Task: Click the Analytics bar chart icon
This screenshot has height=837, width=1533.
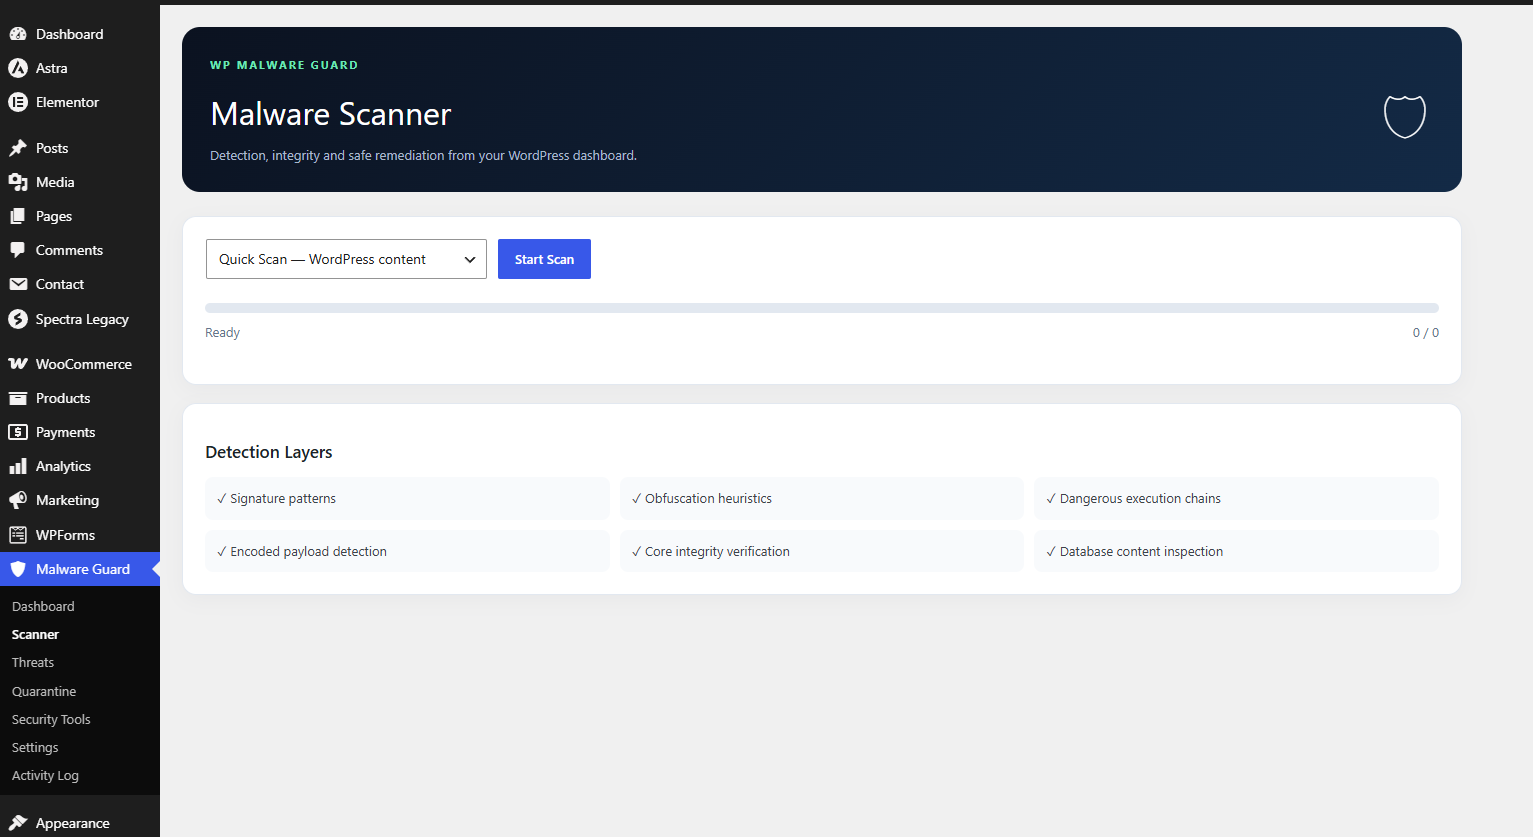Action: (x=18, y=466)
